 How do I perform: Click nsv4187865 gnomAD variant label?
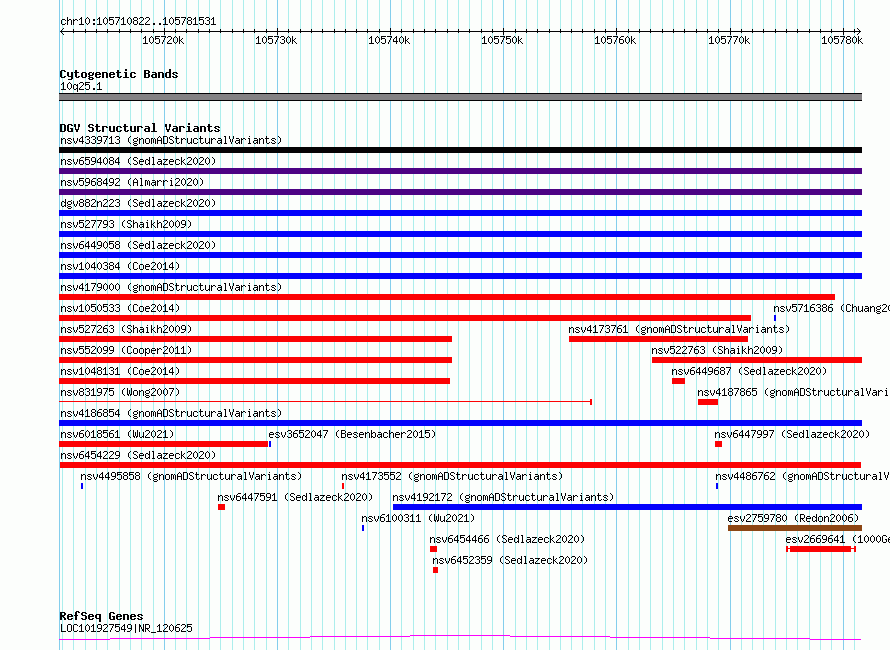[x=793, y=392]
